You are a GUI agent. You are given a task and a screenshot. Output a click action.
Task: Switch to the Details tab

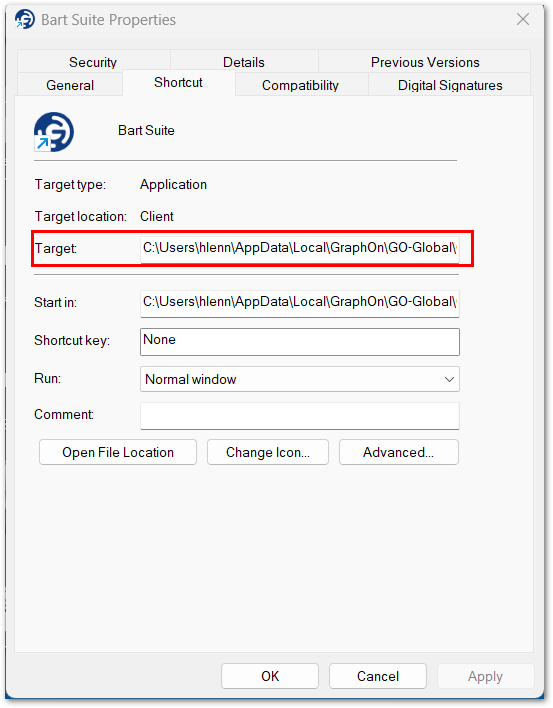pyautogui.click(x=244, y=62)
